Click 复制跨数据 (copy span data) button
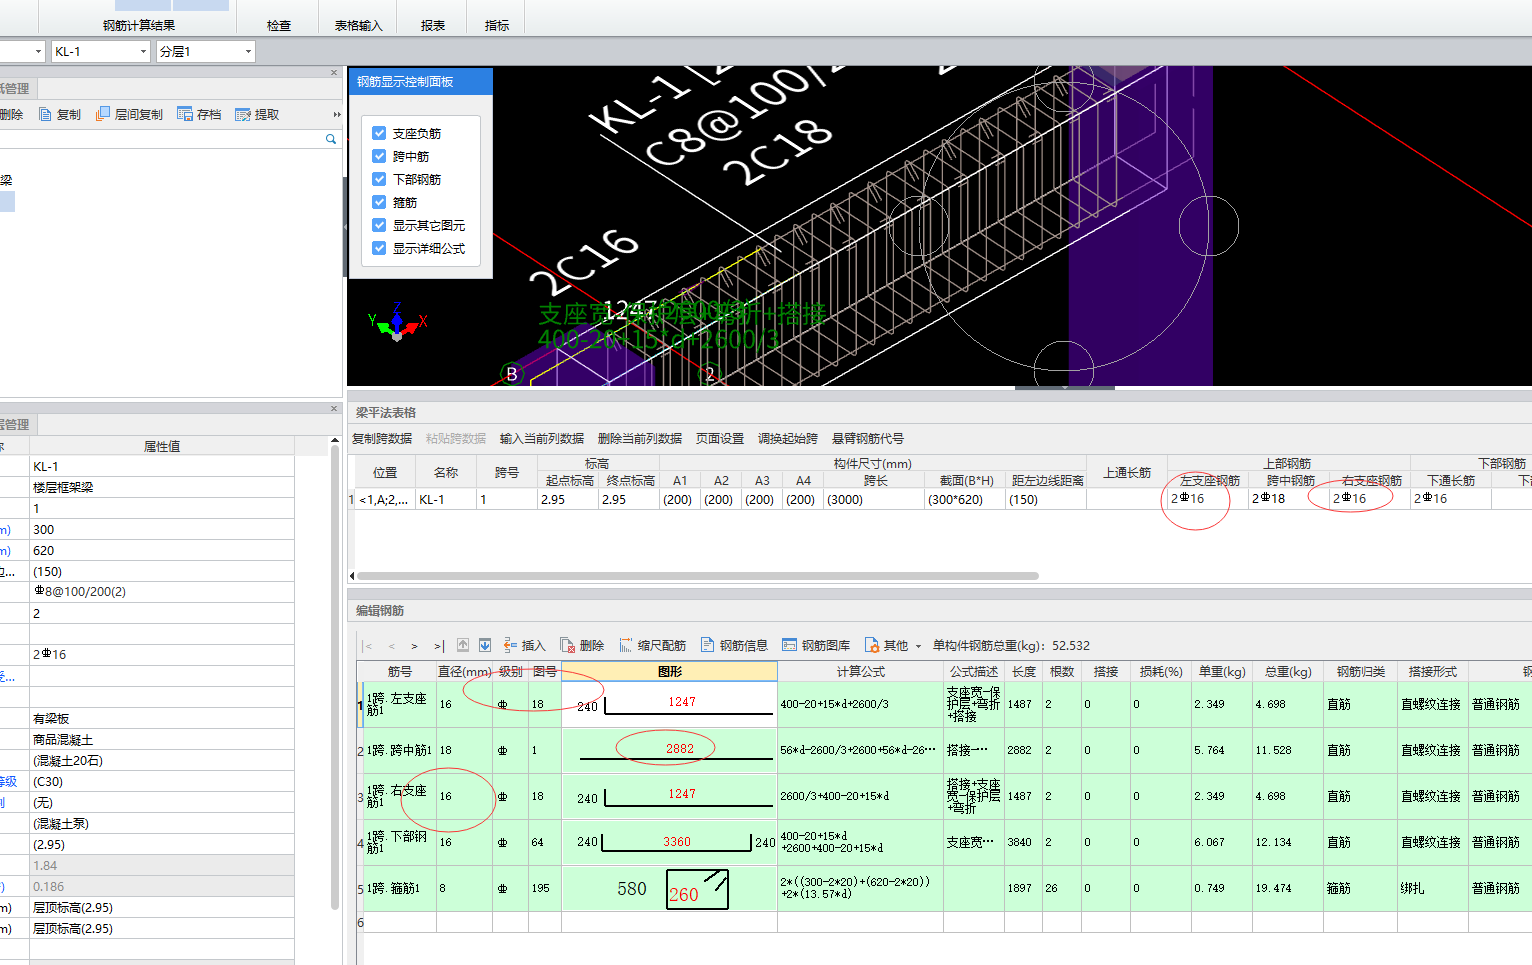1532x965 pixels. tap(382, 438)
